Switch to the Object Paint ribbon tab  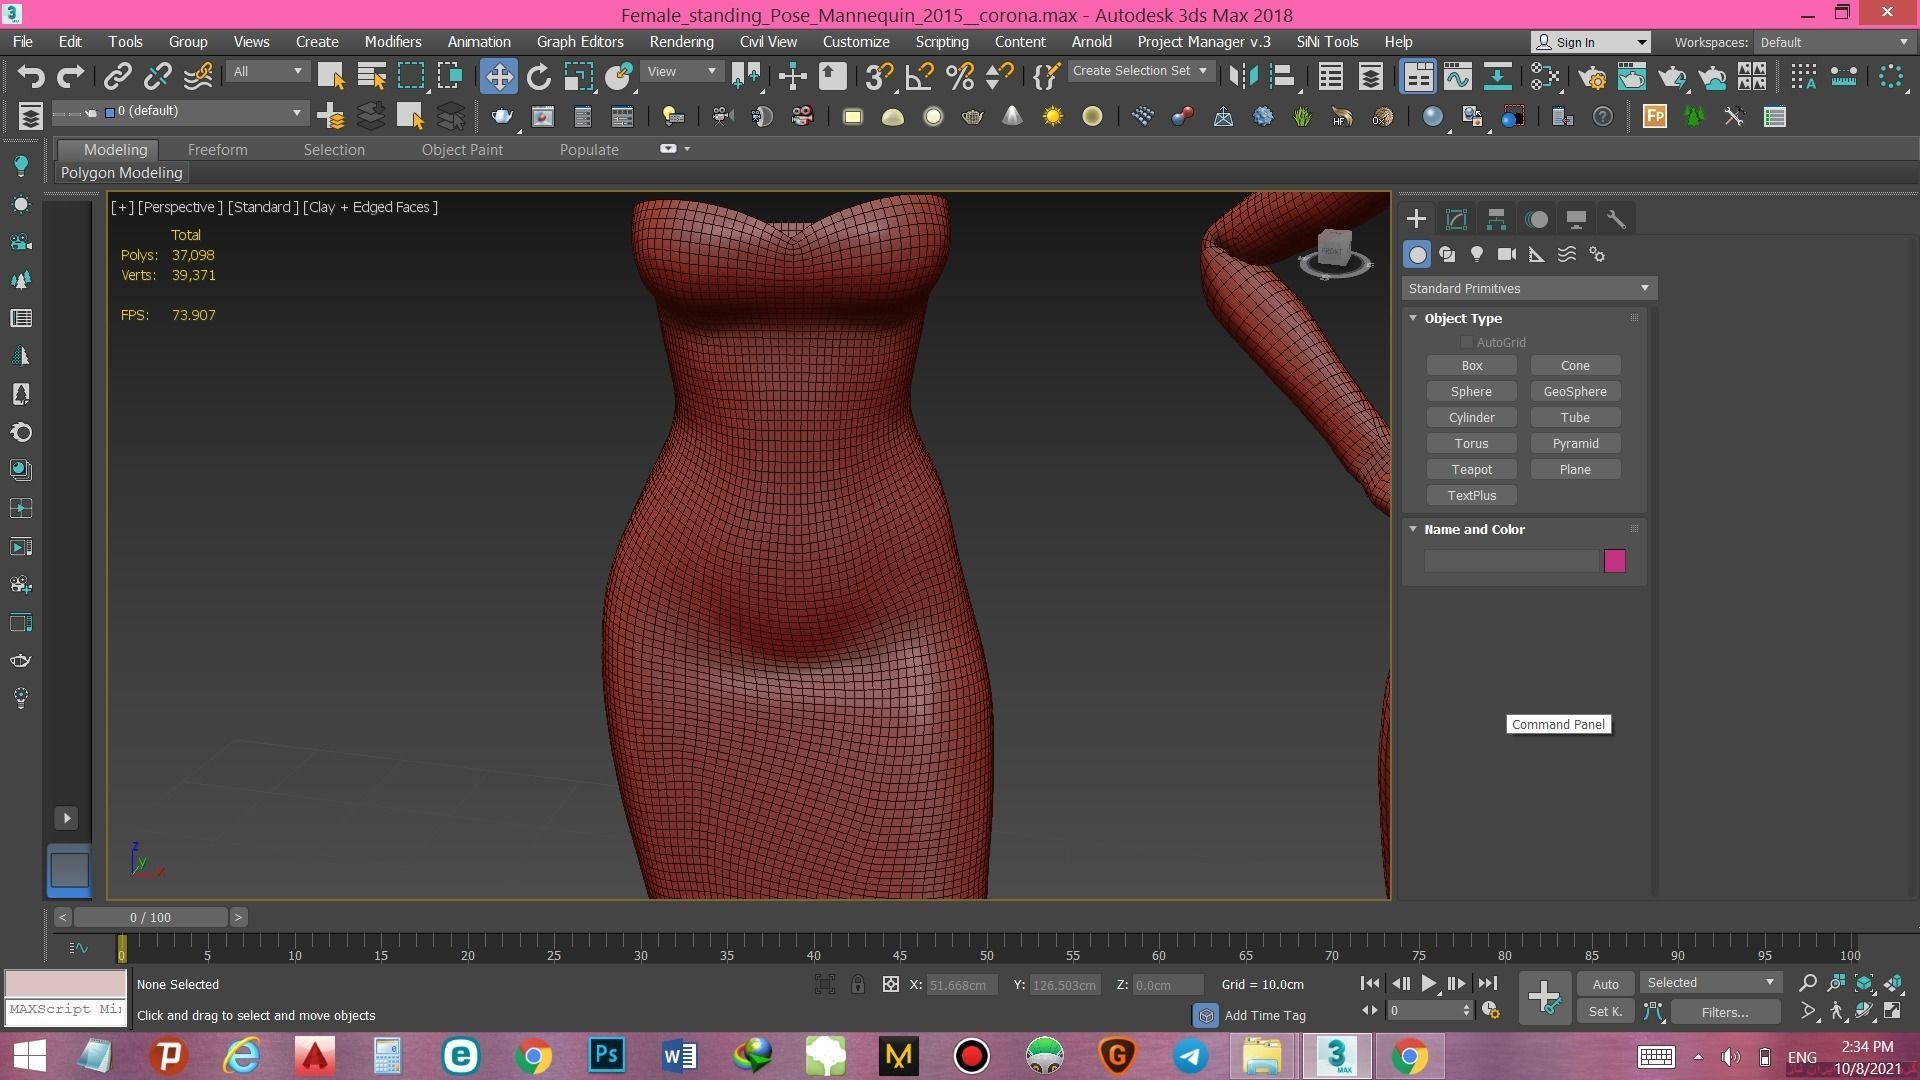pos(462,149)
